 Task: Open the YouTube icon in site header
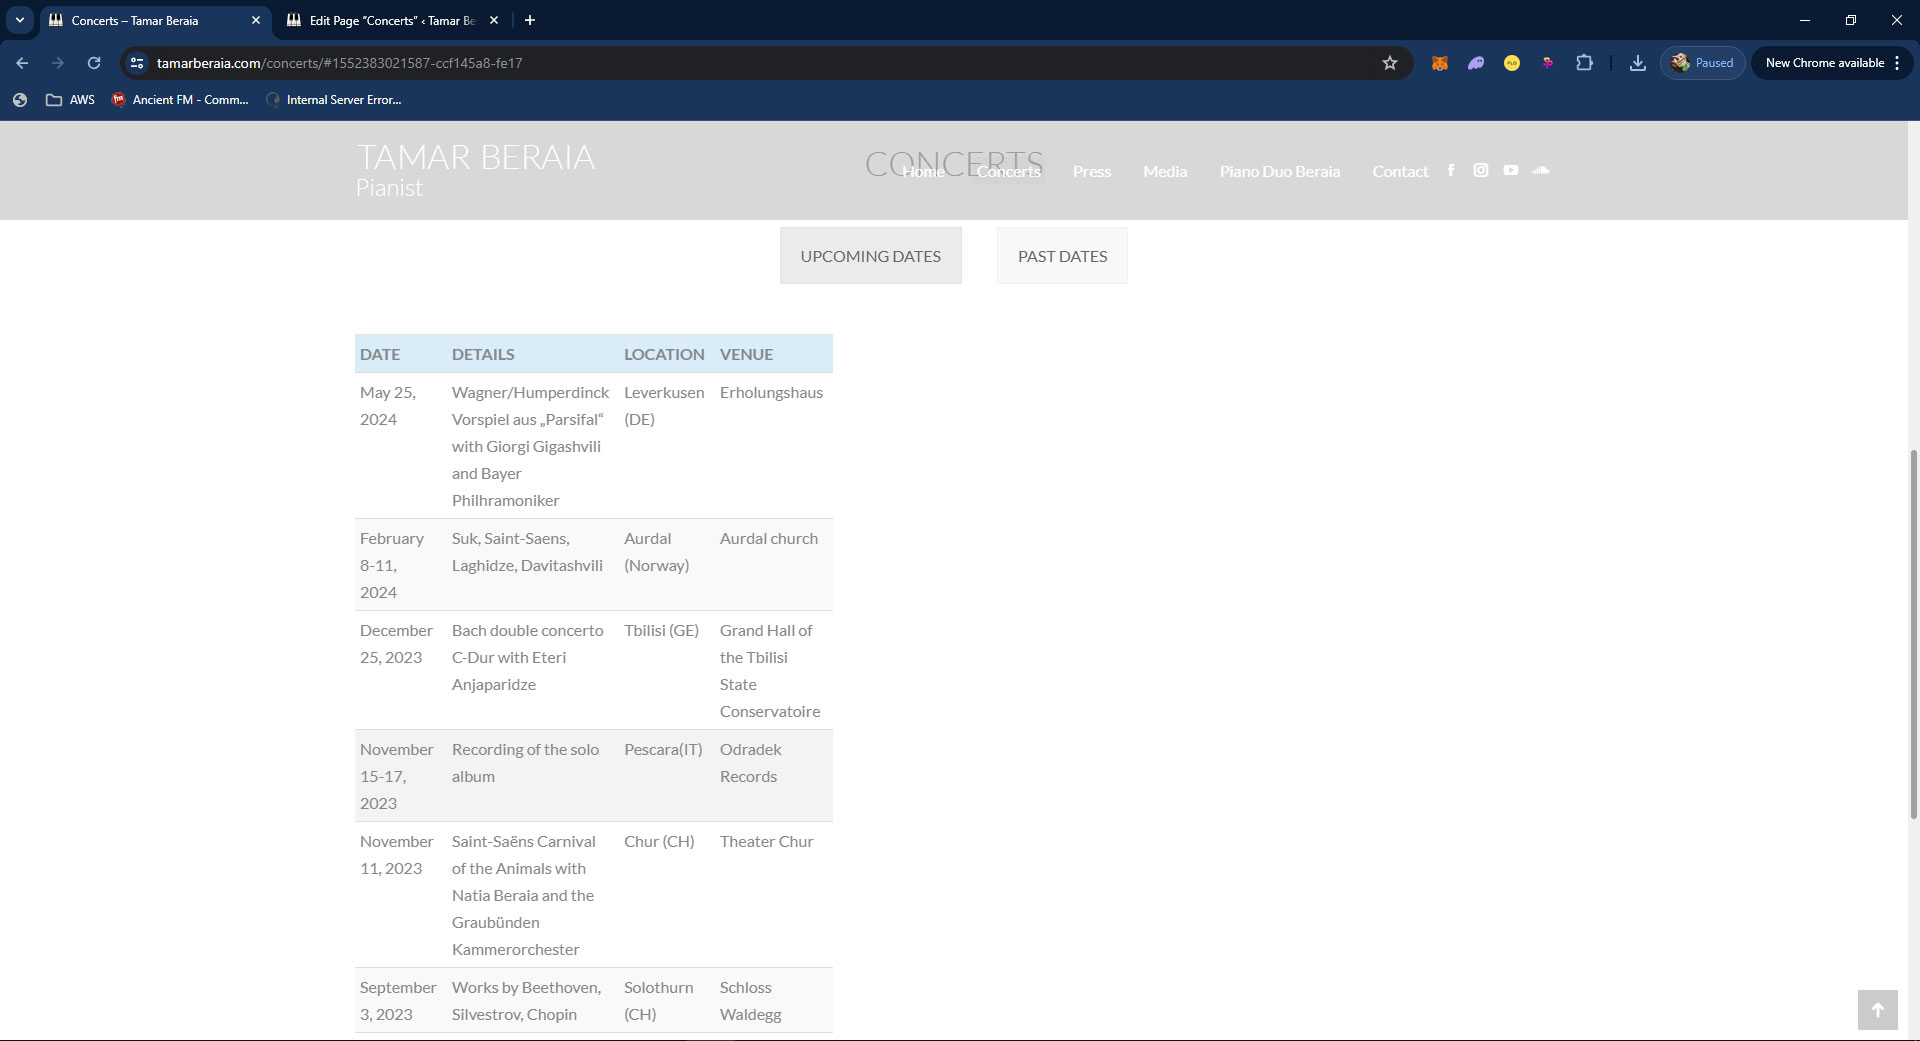click(x=1511, y=171)
